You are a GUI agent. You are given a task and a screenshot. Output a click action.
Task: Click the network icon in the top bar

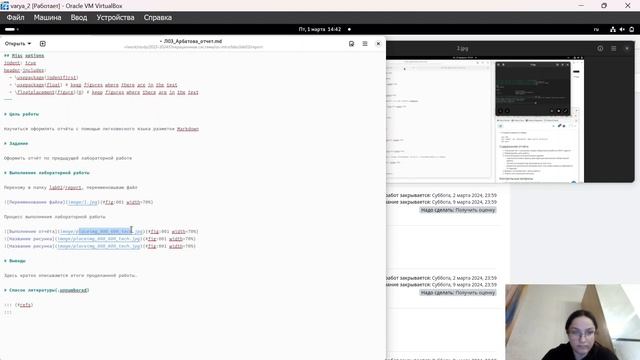pyautogui.click(x=613, y=29)
